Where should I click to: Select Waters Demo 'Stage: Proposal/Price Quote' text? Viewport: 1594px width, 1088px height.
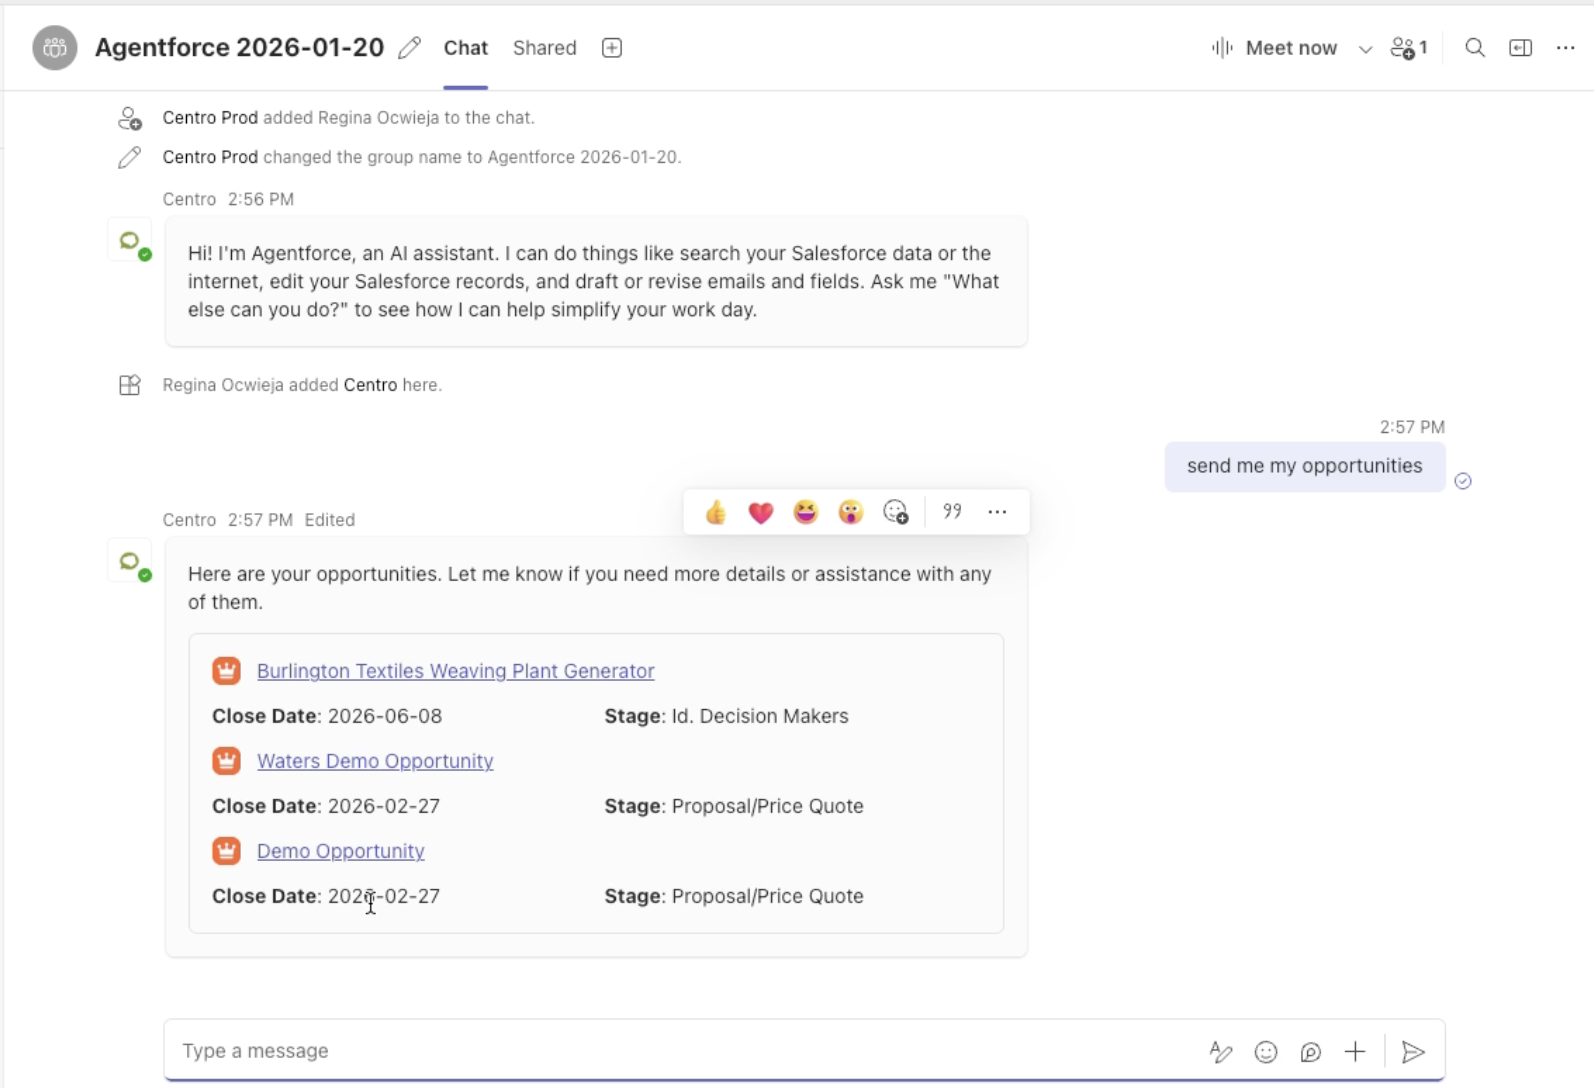click(734, 806)
